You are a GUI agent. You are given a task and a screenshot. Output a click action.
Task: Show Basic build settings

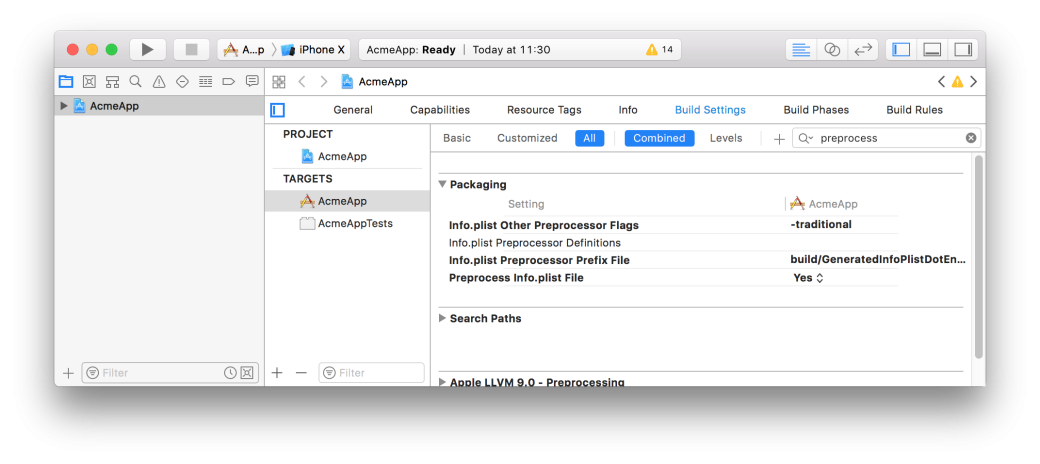click(457, 138)
